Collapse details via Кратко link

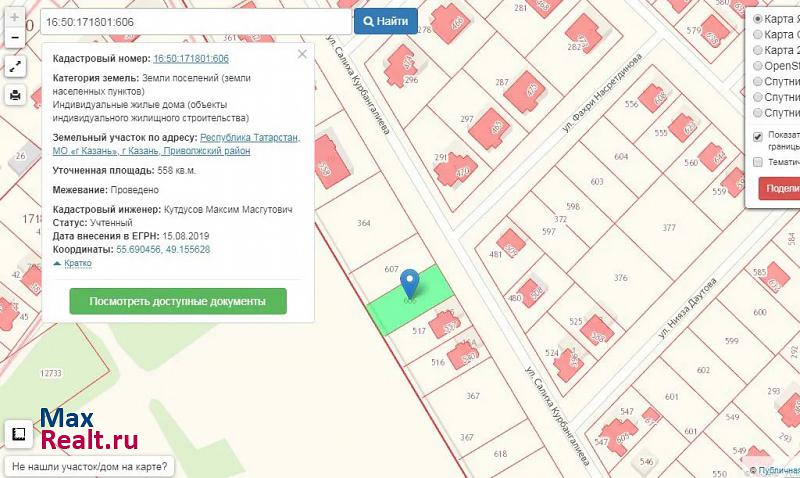click(x=72, y=263)
